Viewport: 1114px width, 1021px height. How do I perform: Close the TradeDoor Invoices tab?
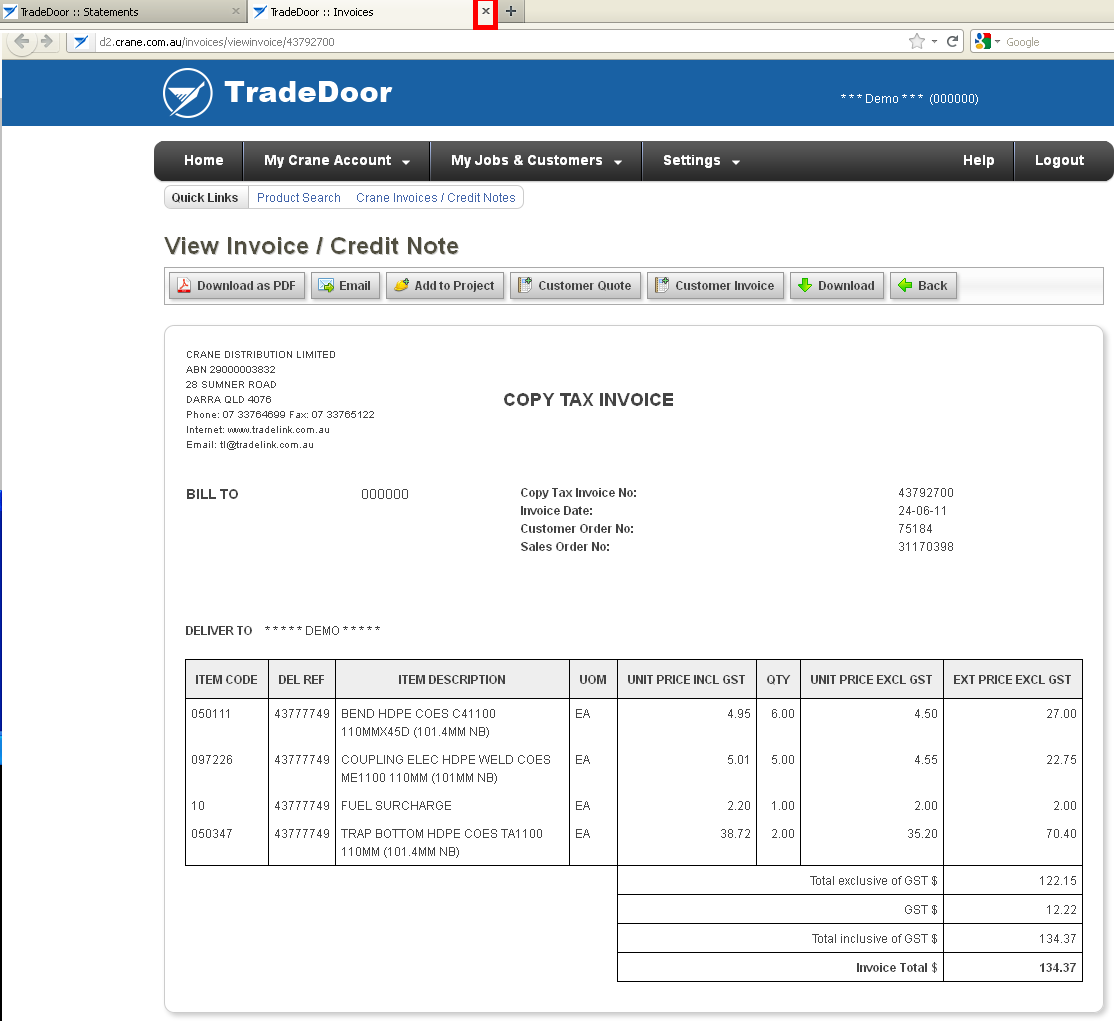[x=486, y=11]
